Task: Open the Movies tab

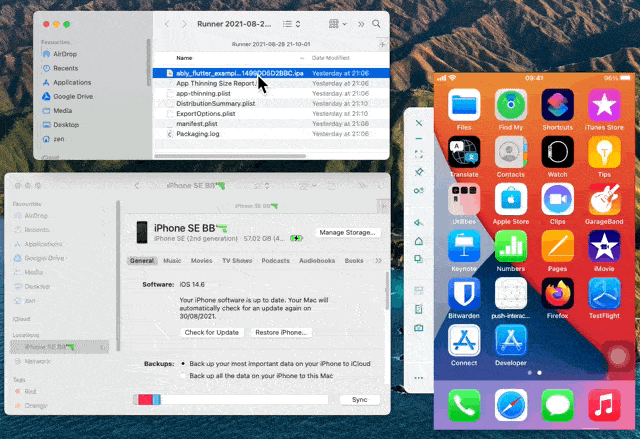Action: pyautogui.click(x=202, y=260)
